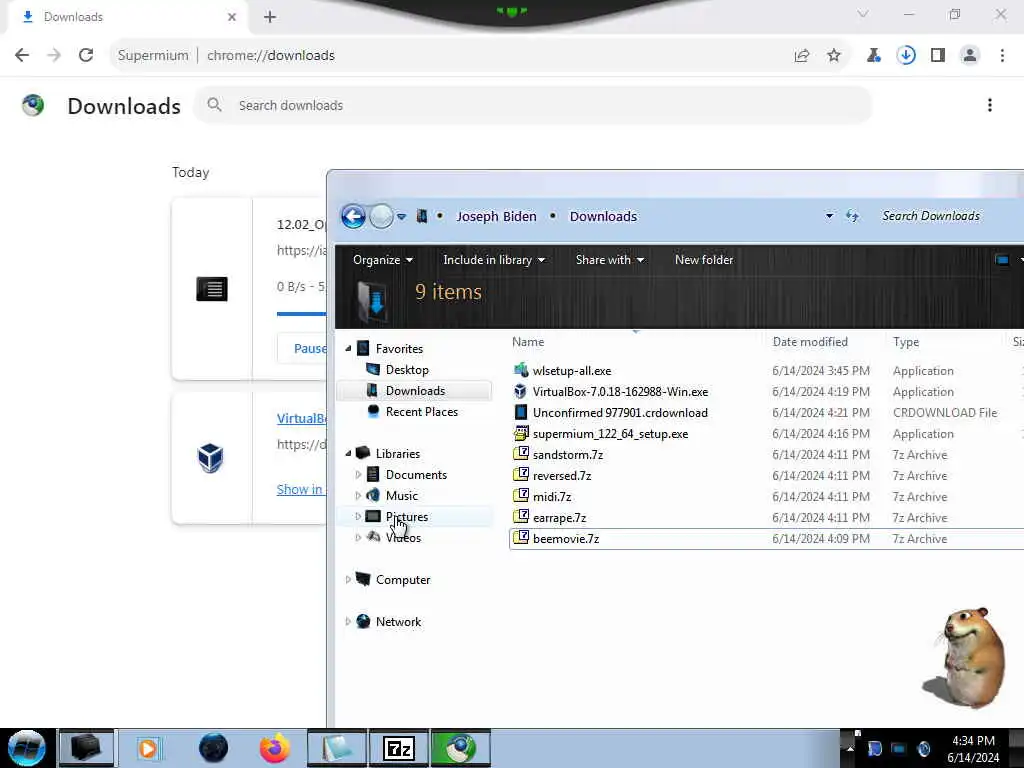The height and width of the screenshot is (768, 1024).
Task: Open Recent Places in navigation pane
Action: point(421,411)
